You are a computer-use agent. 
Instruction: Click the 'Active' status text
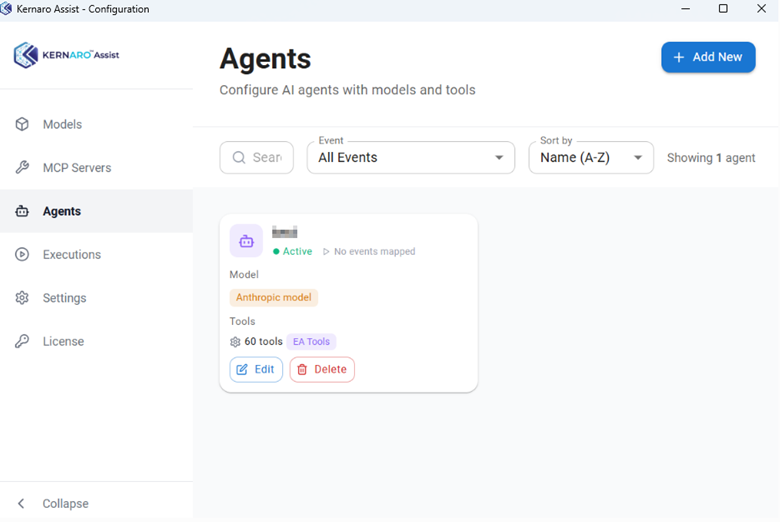(297, 252)
